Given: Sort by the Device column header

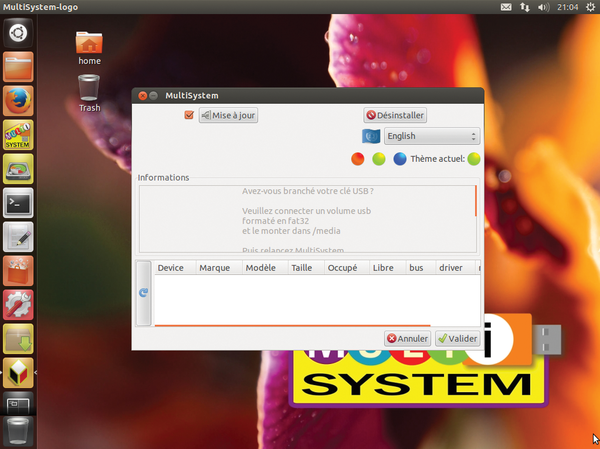Looking at the screenshot, I should 175,268.
